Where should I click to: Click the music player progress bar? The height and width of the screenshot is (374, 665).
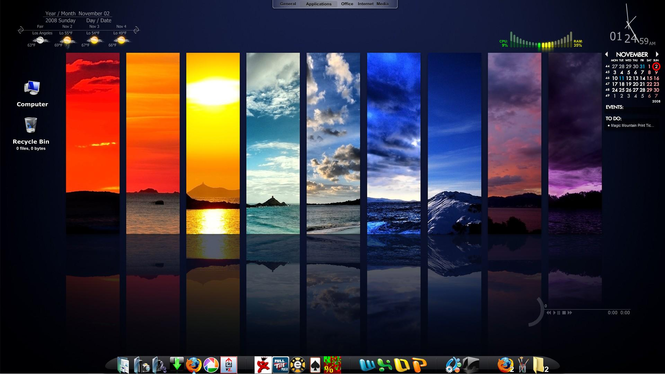[x=587, y=310]
